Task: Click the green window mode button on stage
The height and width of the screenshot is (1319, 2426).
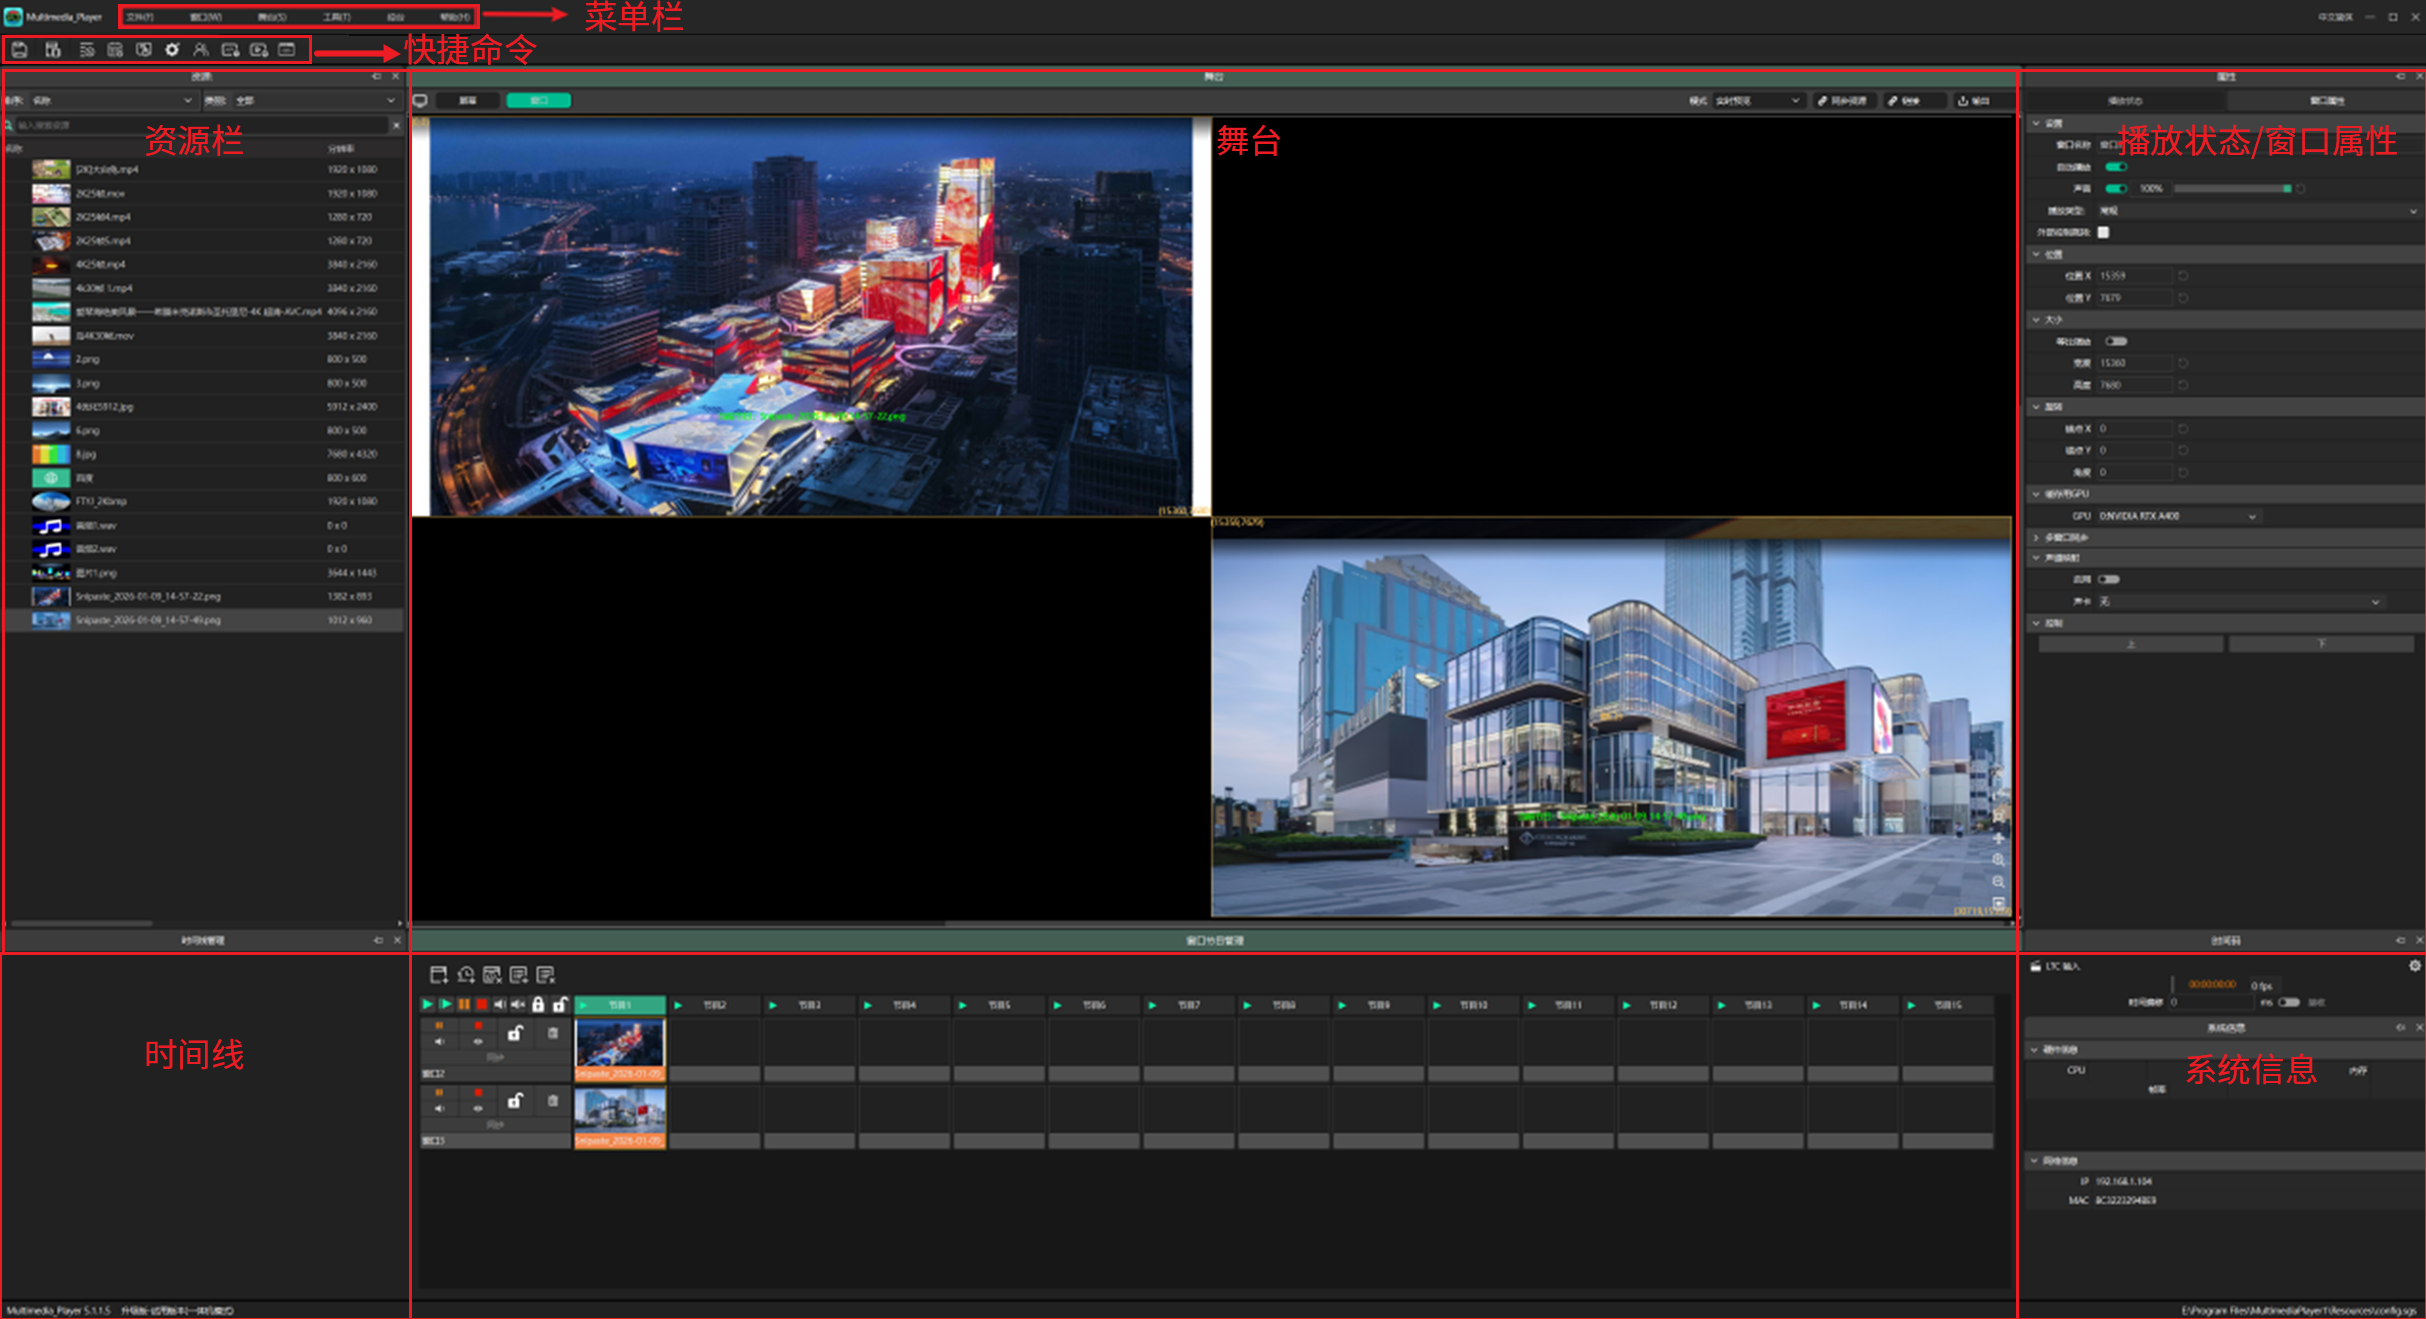Action: pyautogui.click(x=538, y=100)
